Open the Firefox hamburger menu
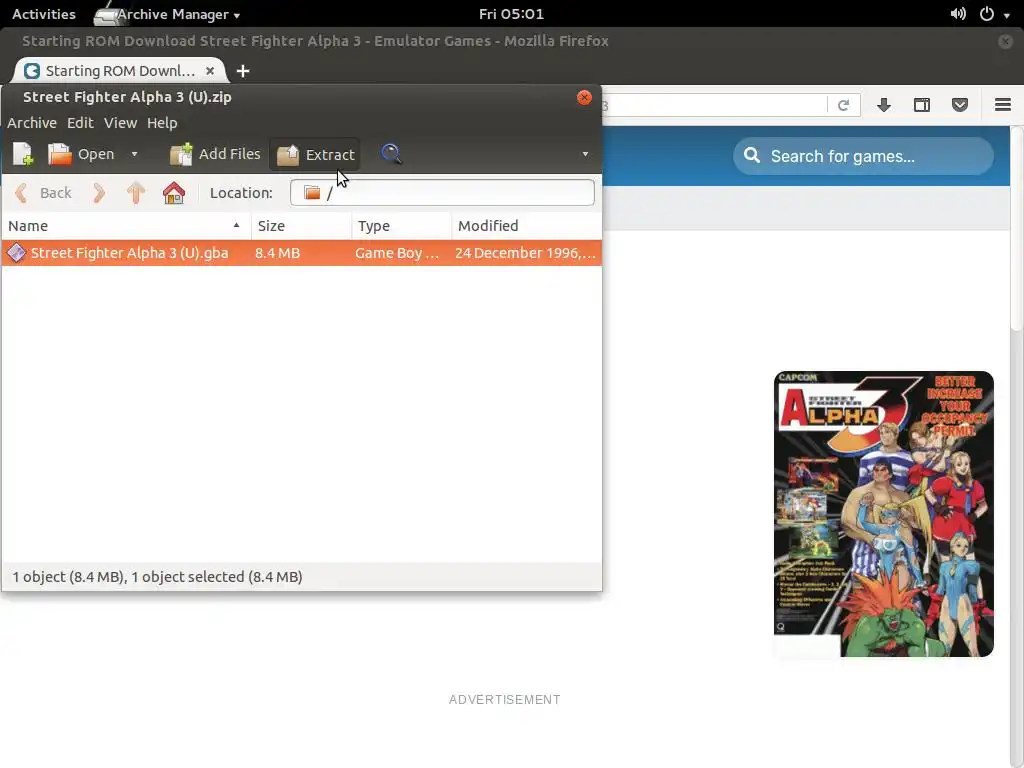This screenshot has height=768, width=1024. (x=1003, y=105)
